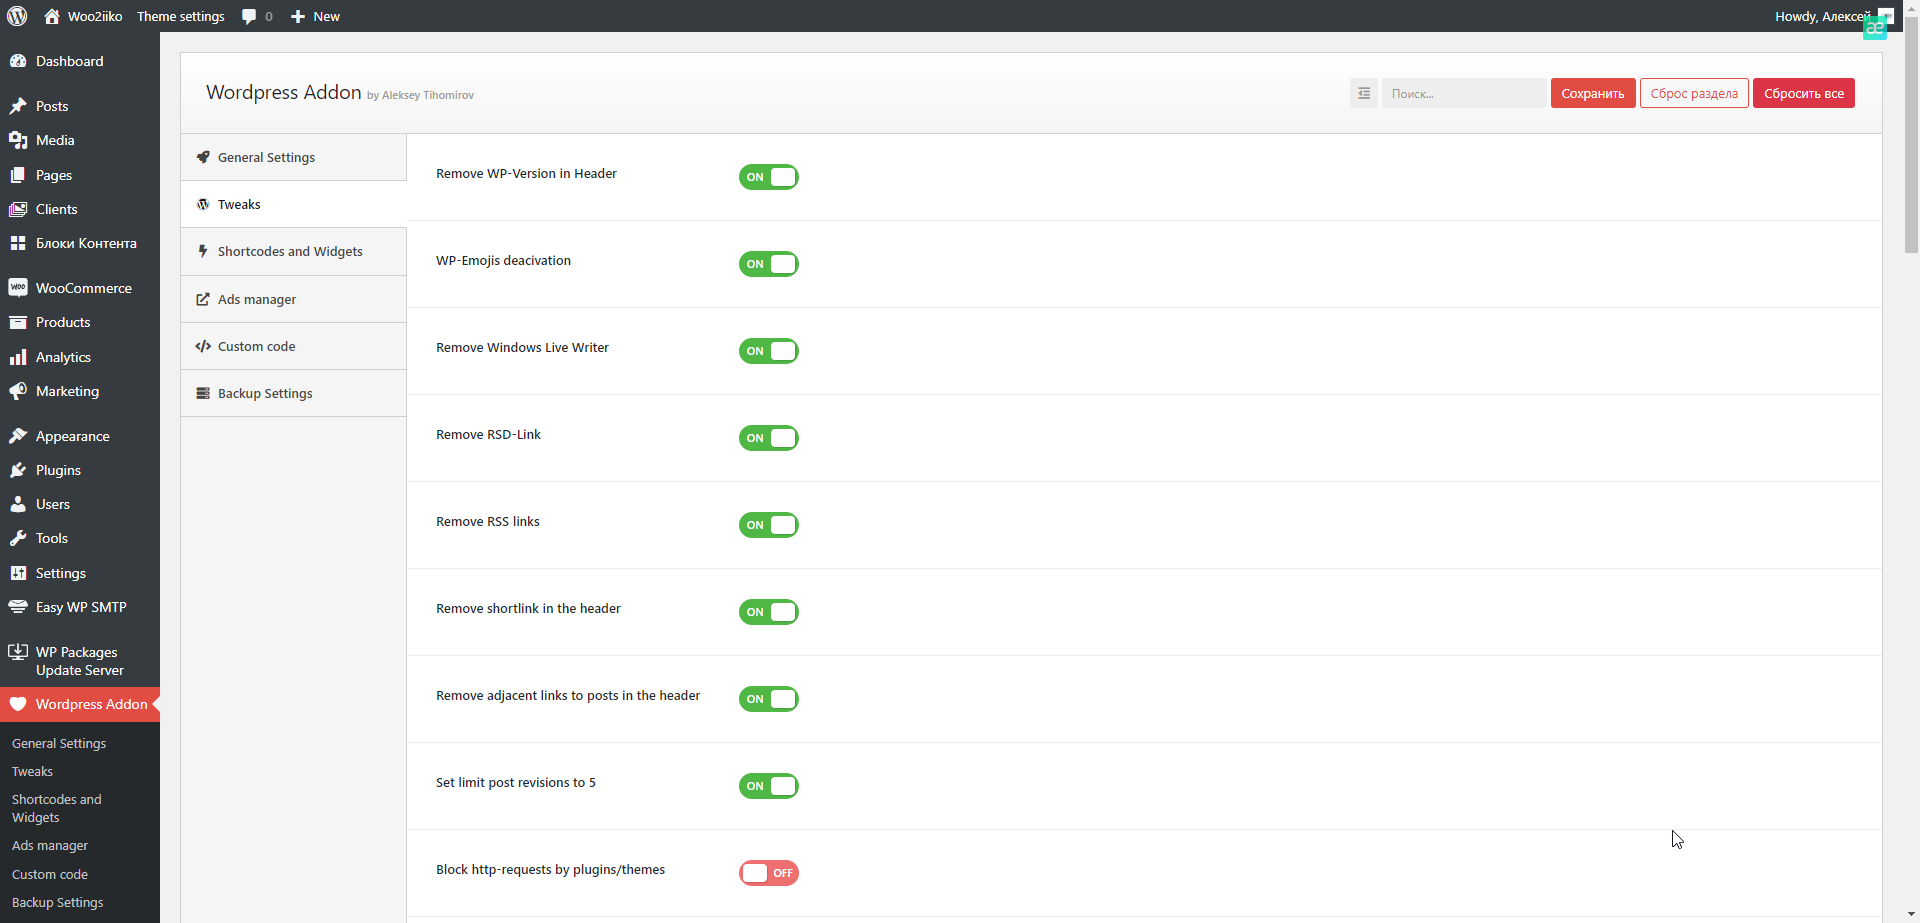
Task: Open the General Settings tab in panel
Action: tap(293, 157)
